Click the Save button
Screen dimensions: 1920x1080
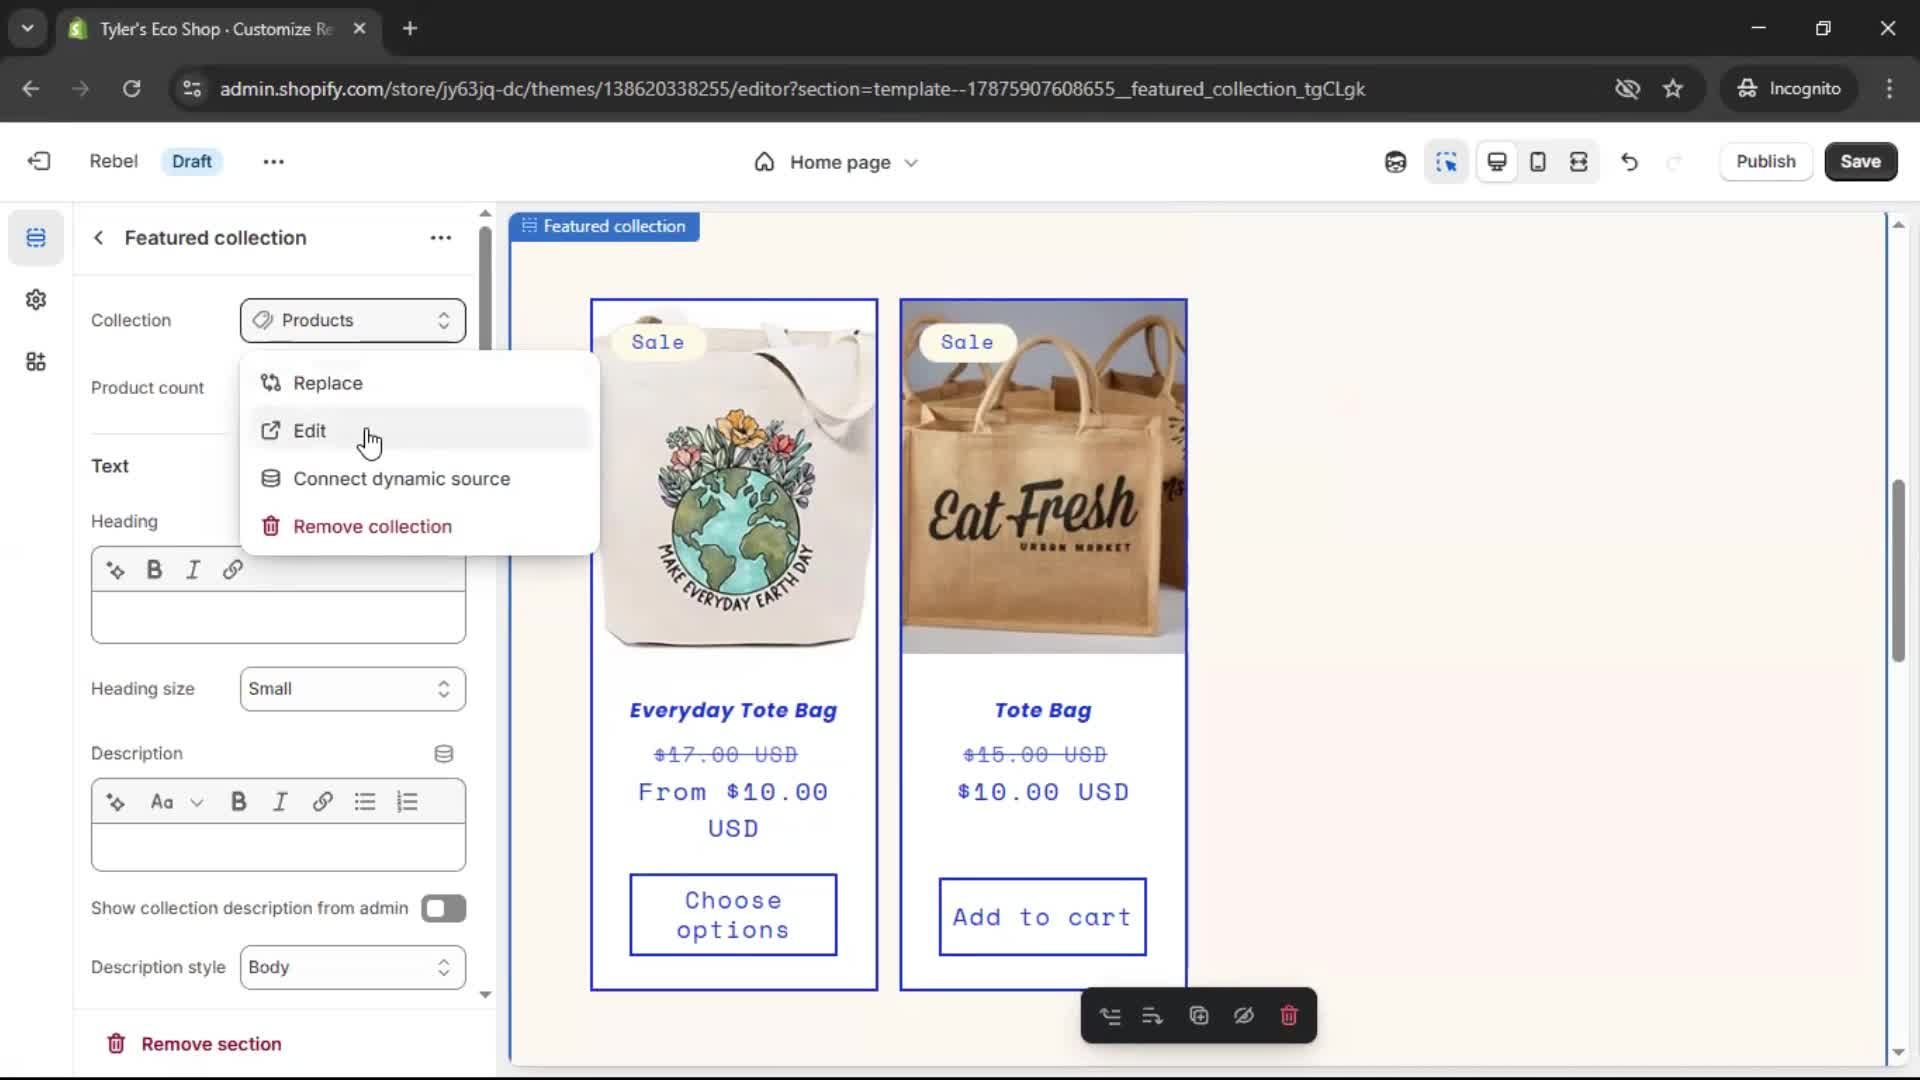(1860, 162)
